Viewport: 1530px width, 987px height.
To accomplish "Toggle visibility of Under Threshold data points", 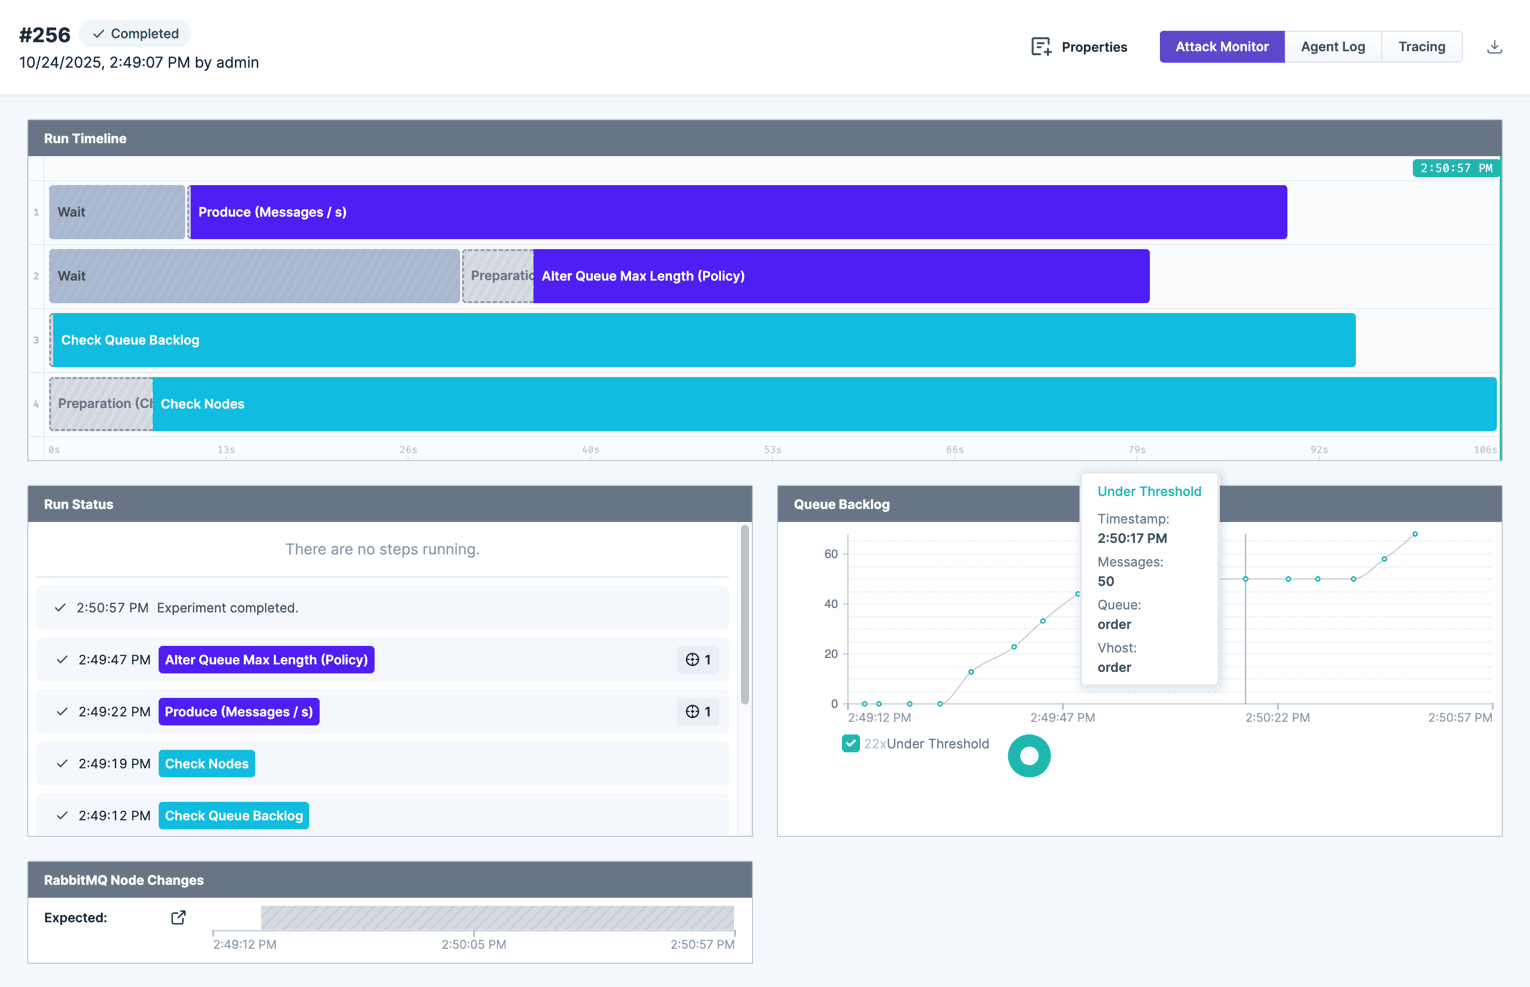I will (850, 743).
